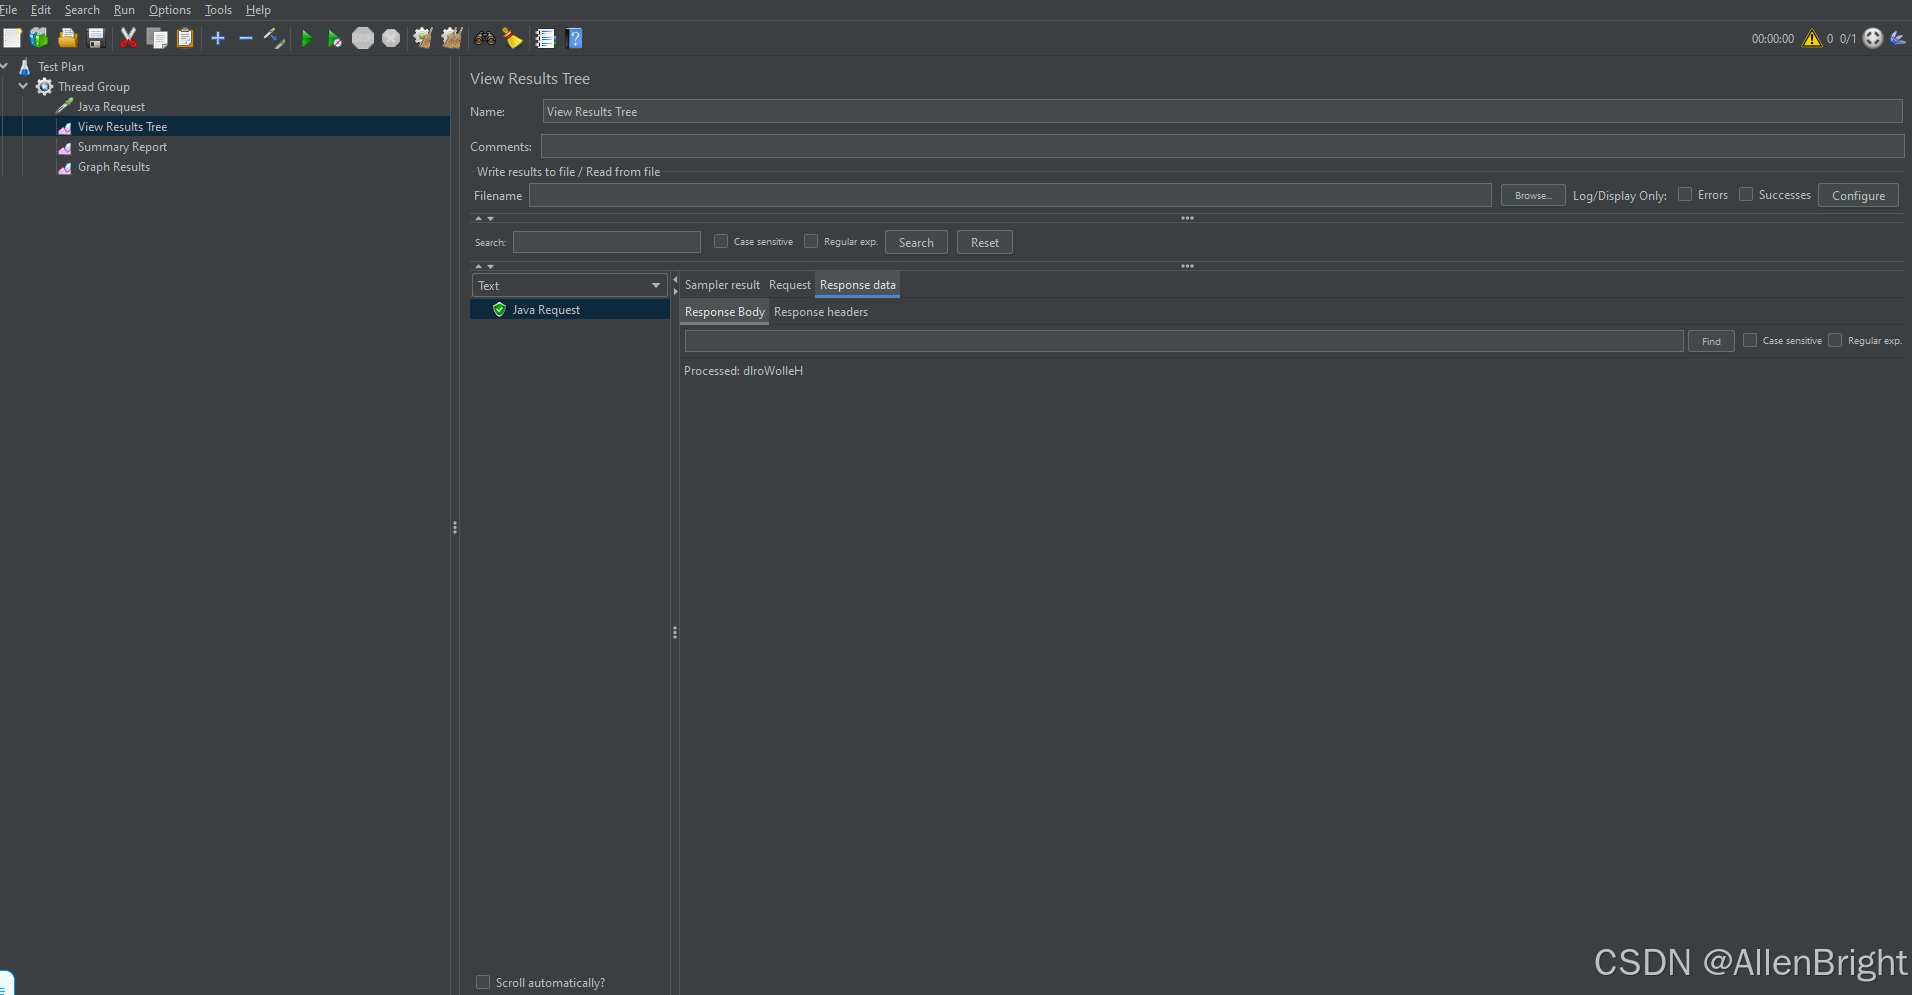The image size is (1912, 995).
Task: Check the Successes checkbox
Action: click(x=1746, y=195)
